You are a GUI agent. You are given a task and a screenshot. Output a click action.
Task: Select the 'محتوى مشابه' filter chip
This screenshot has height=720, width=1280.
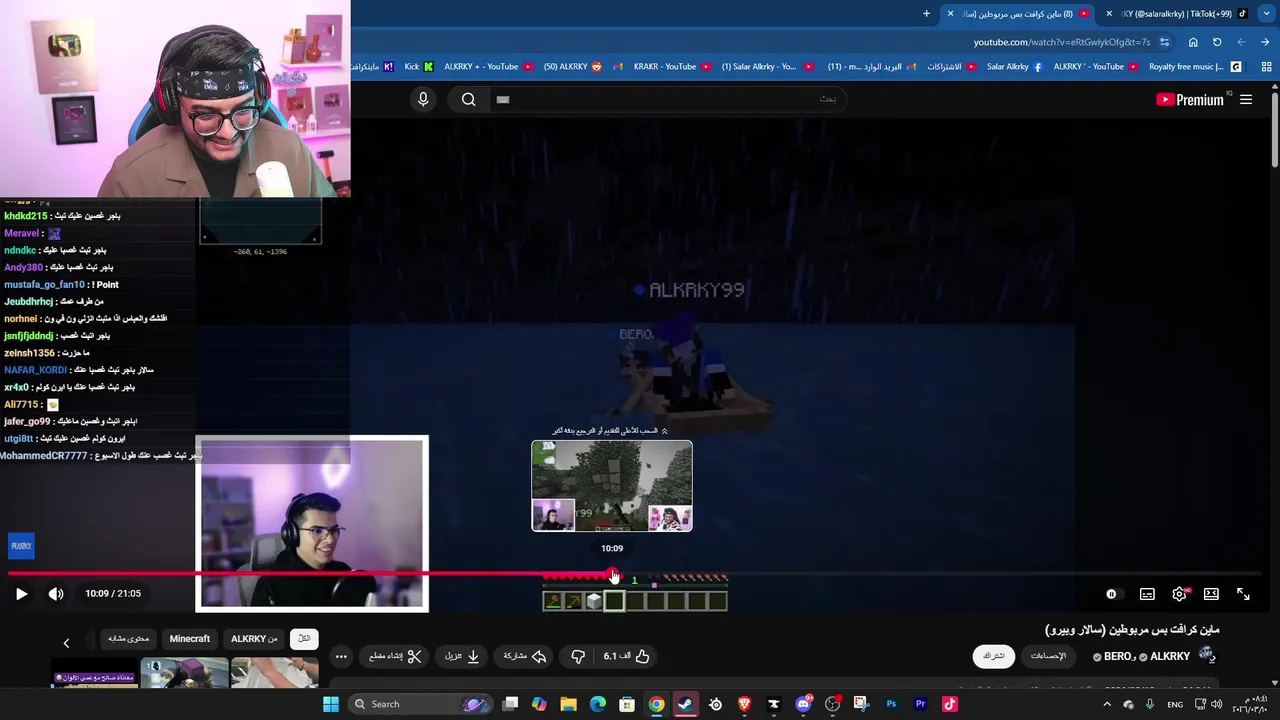tap(128, 639)
